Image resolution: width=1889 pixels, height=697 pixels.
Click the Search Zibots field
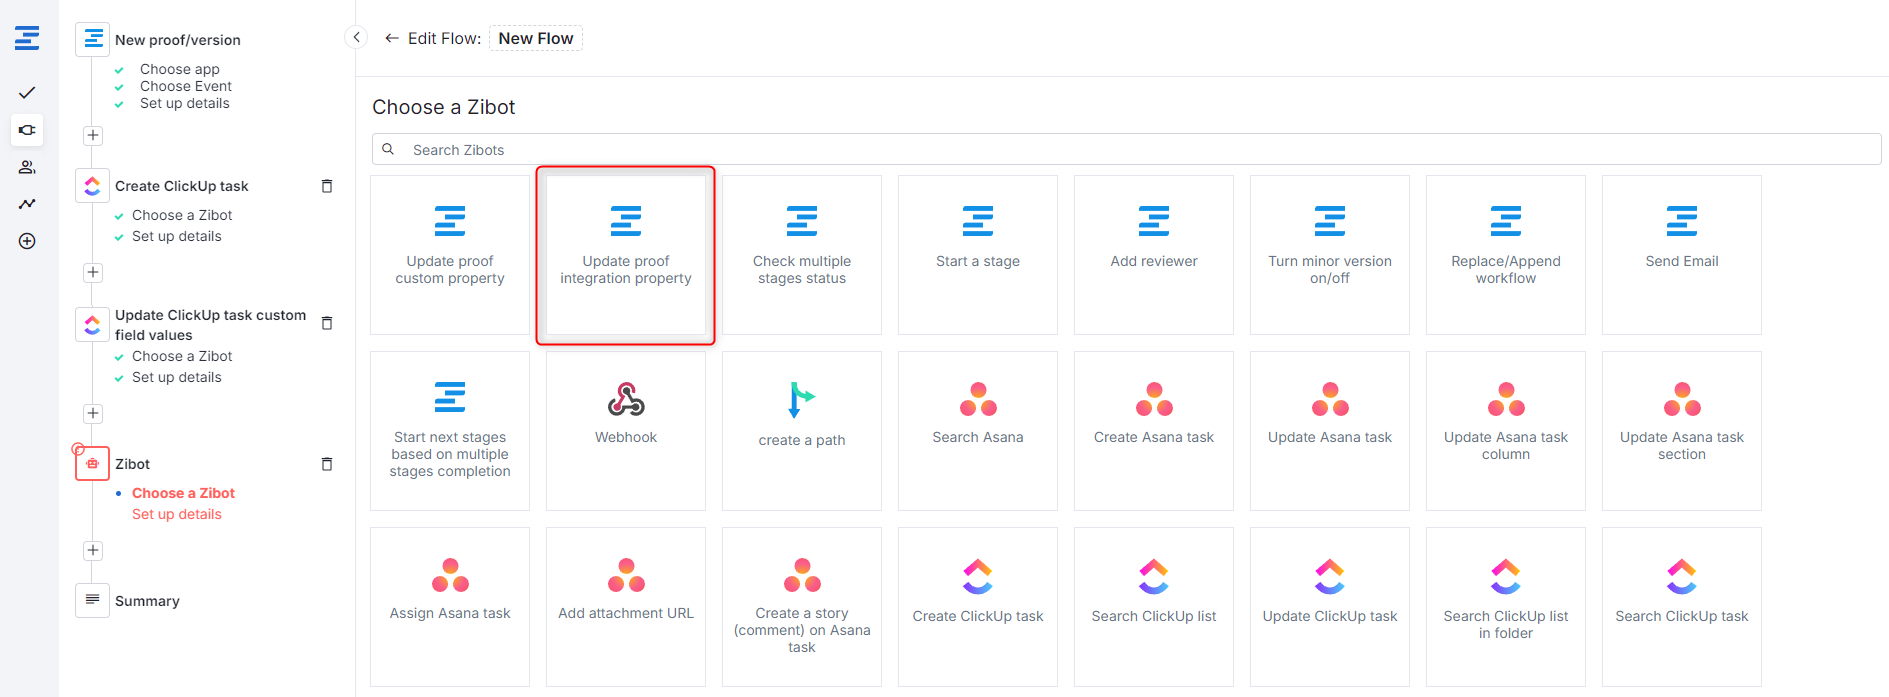[1126, 150]
